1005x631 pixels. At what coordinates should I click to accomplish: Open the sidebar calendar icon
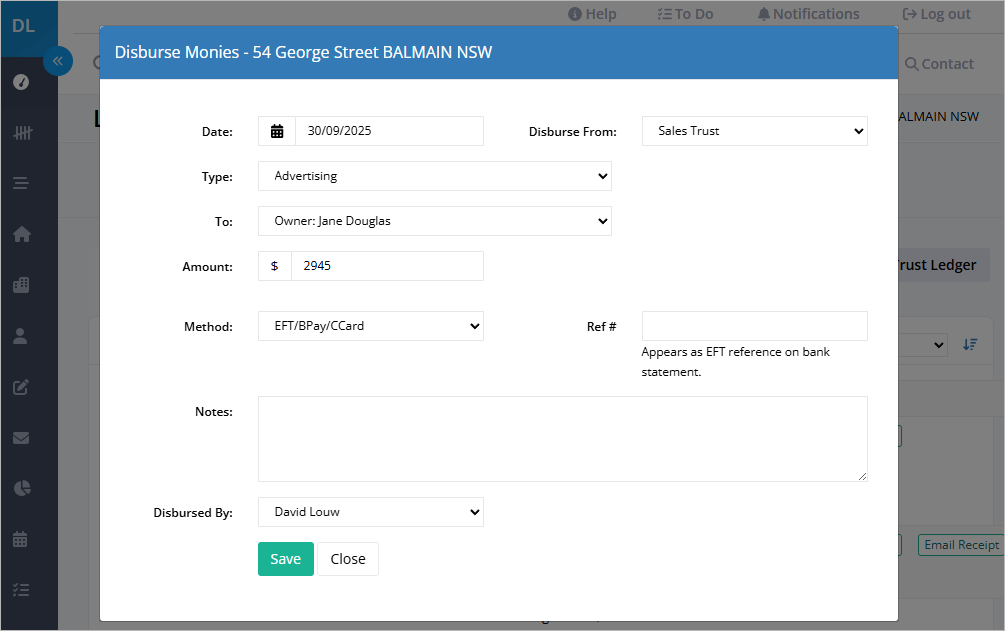[21, 539]
